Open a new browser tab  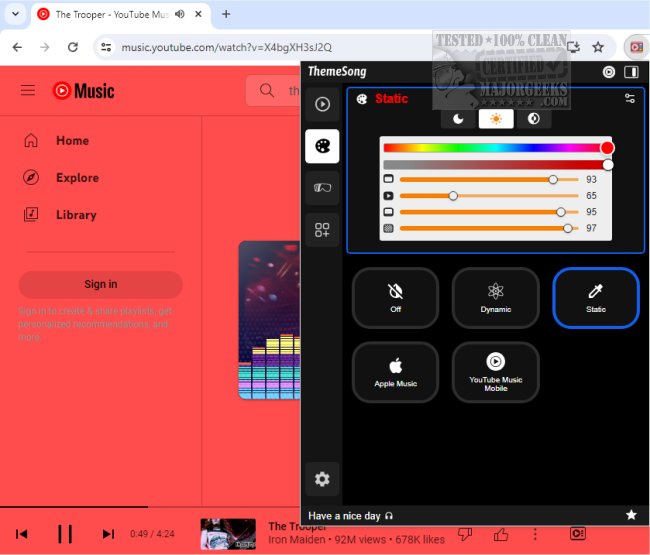[226, 14]
